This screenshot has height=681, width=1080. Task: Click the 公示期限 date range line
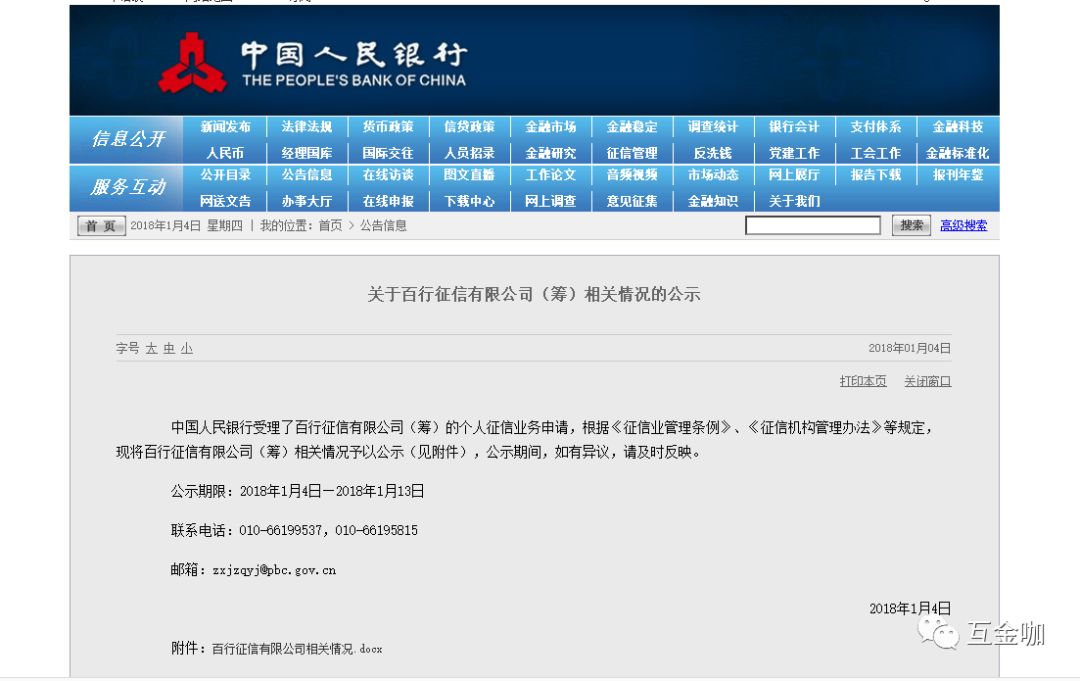click(298, 491)
